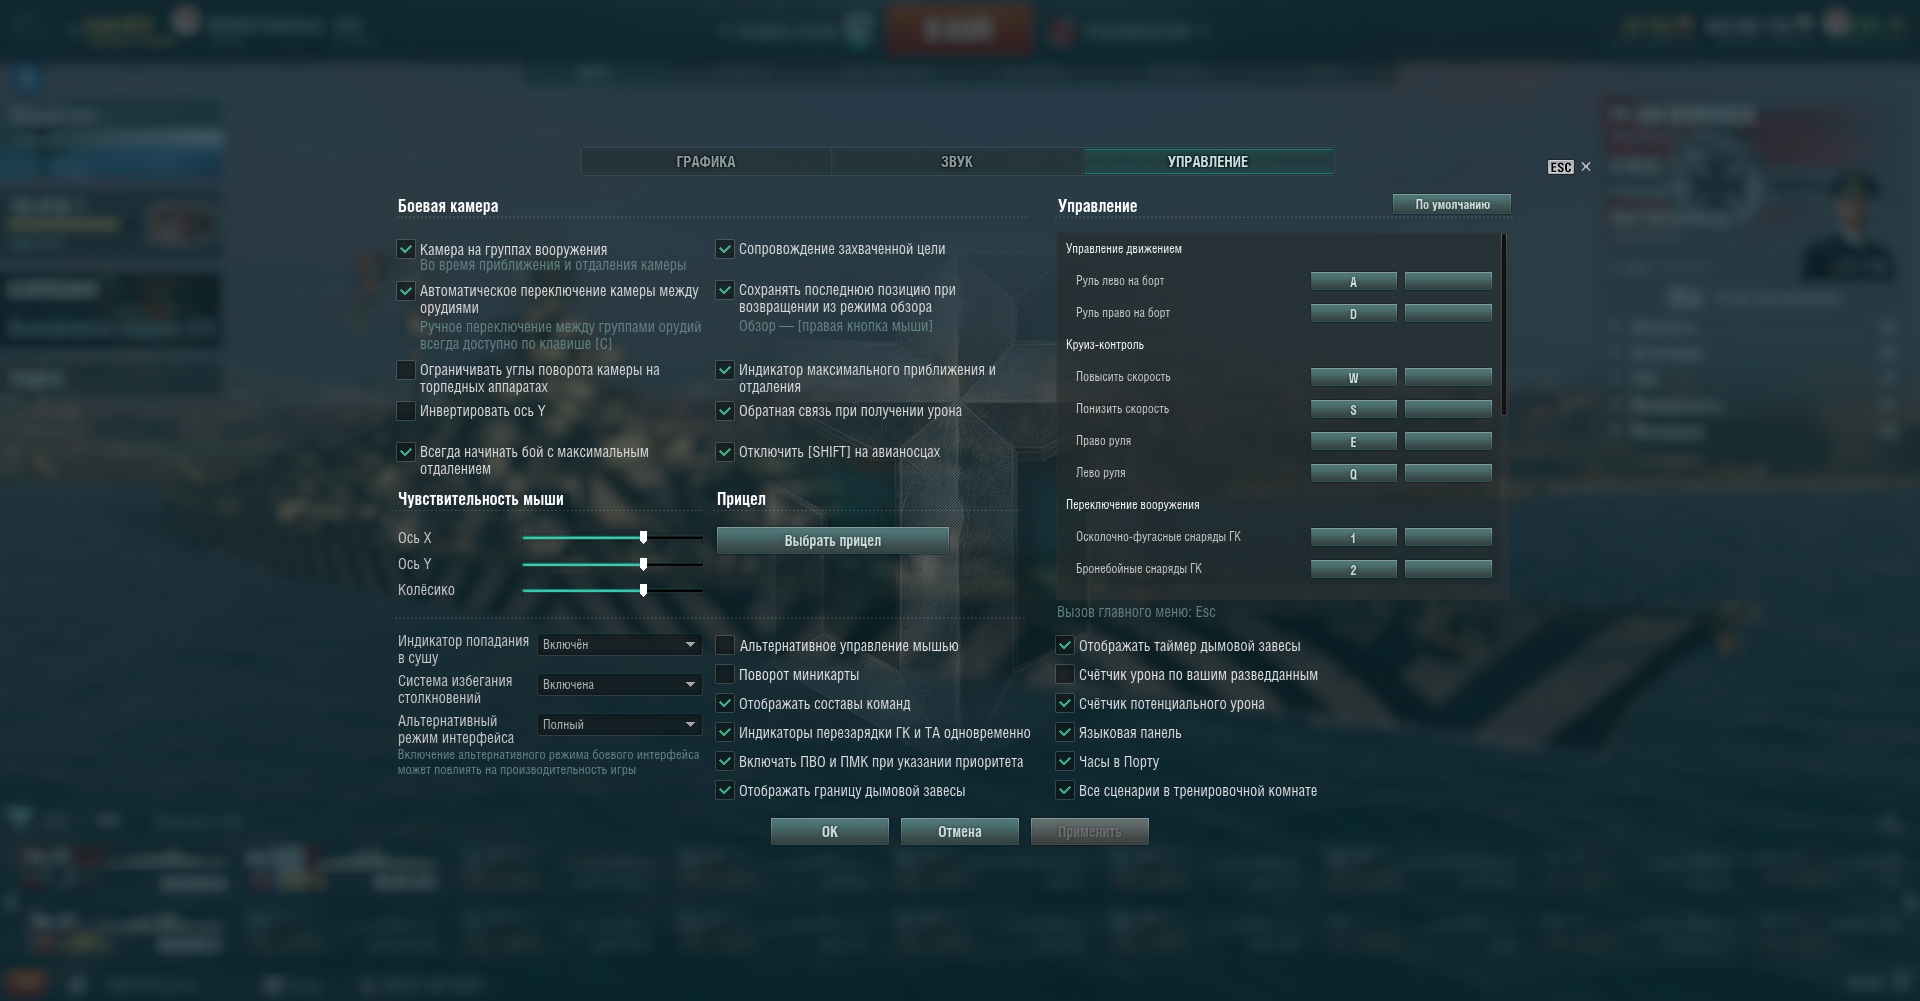Enable Инвертировать ось Y checkbox
The image size is (1920, 1001).
pyautogui.click(x=406, y=411)
